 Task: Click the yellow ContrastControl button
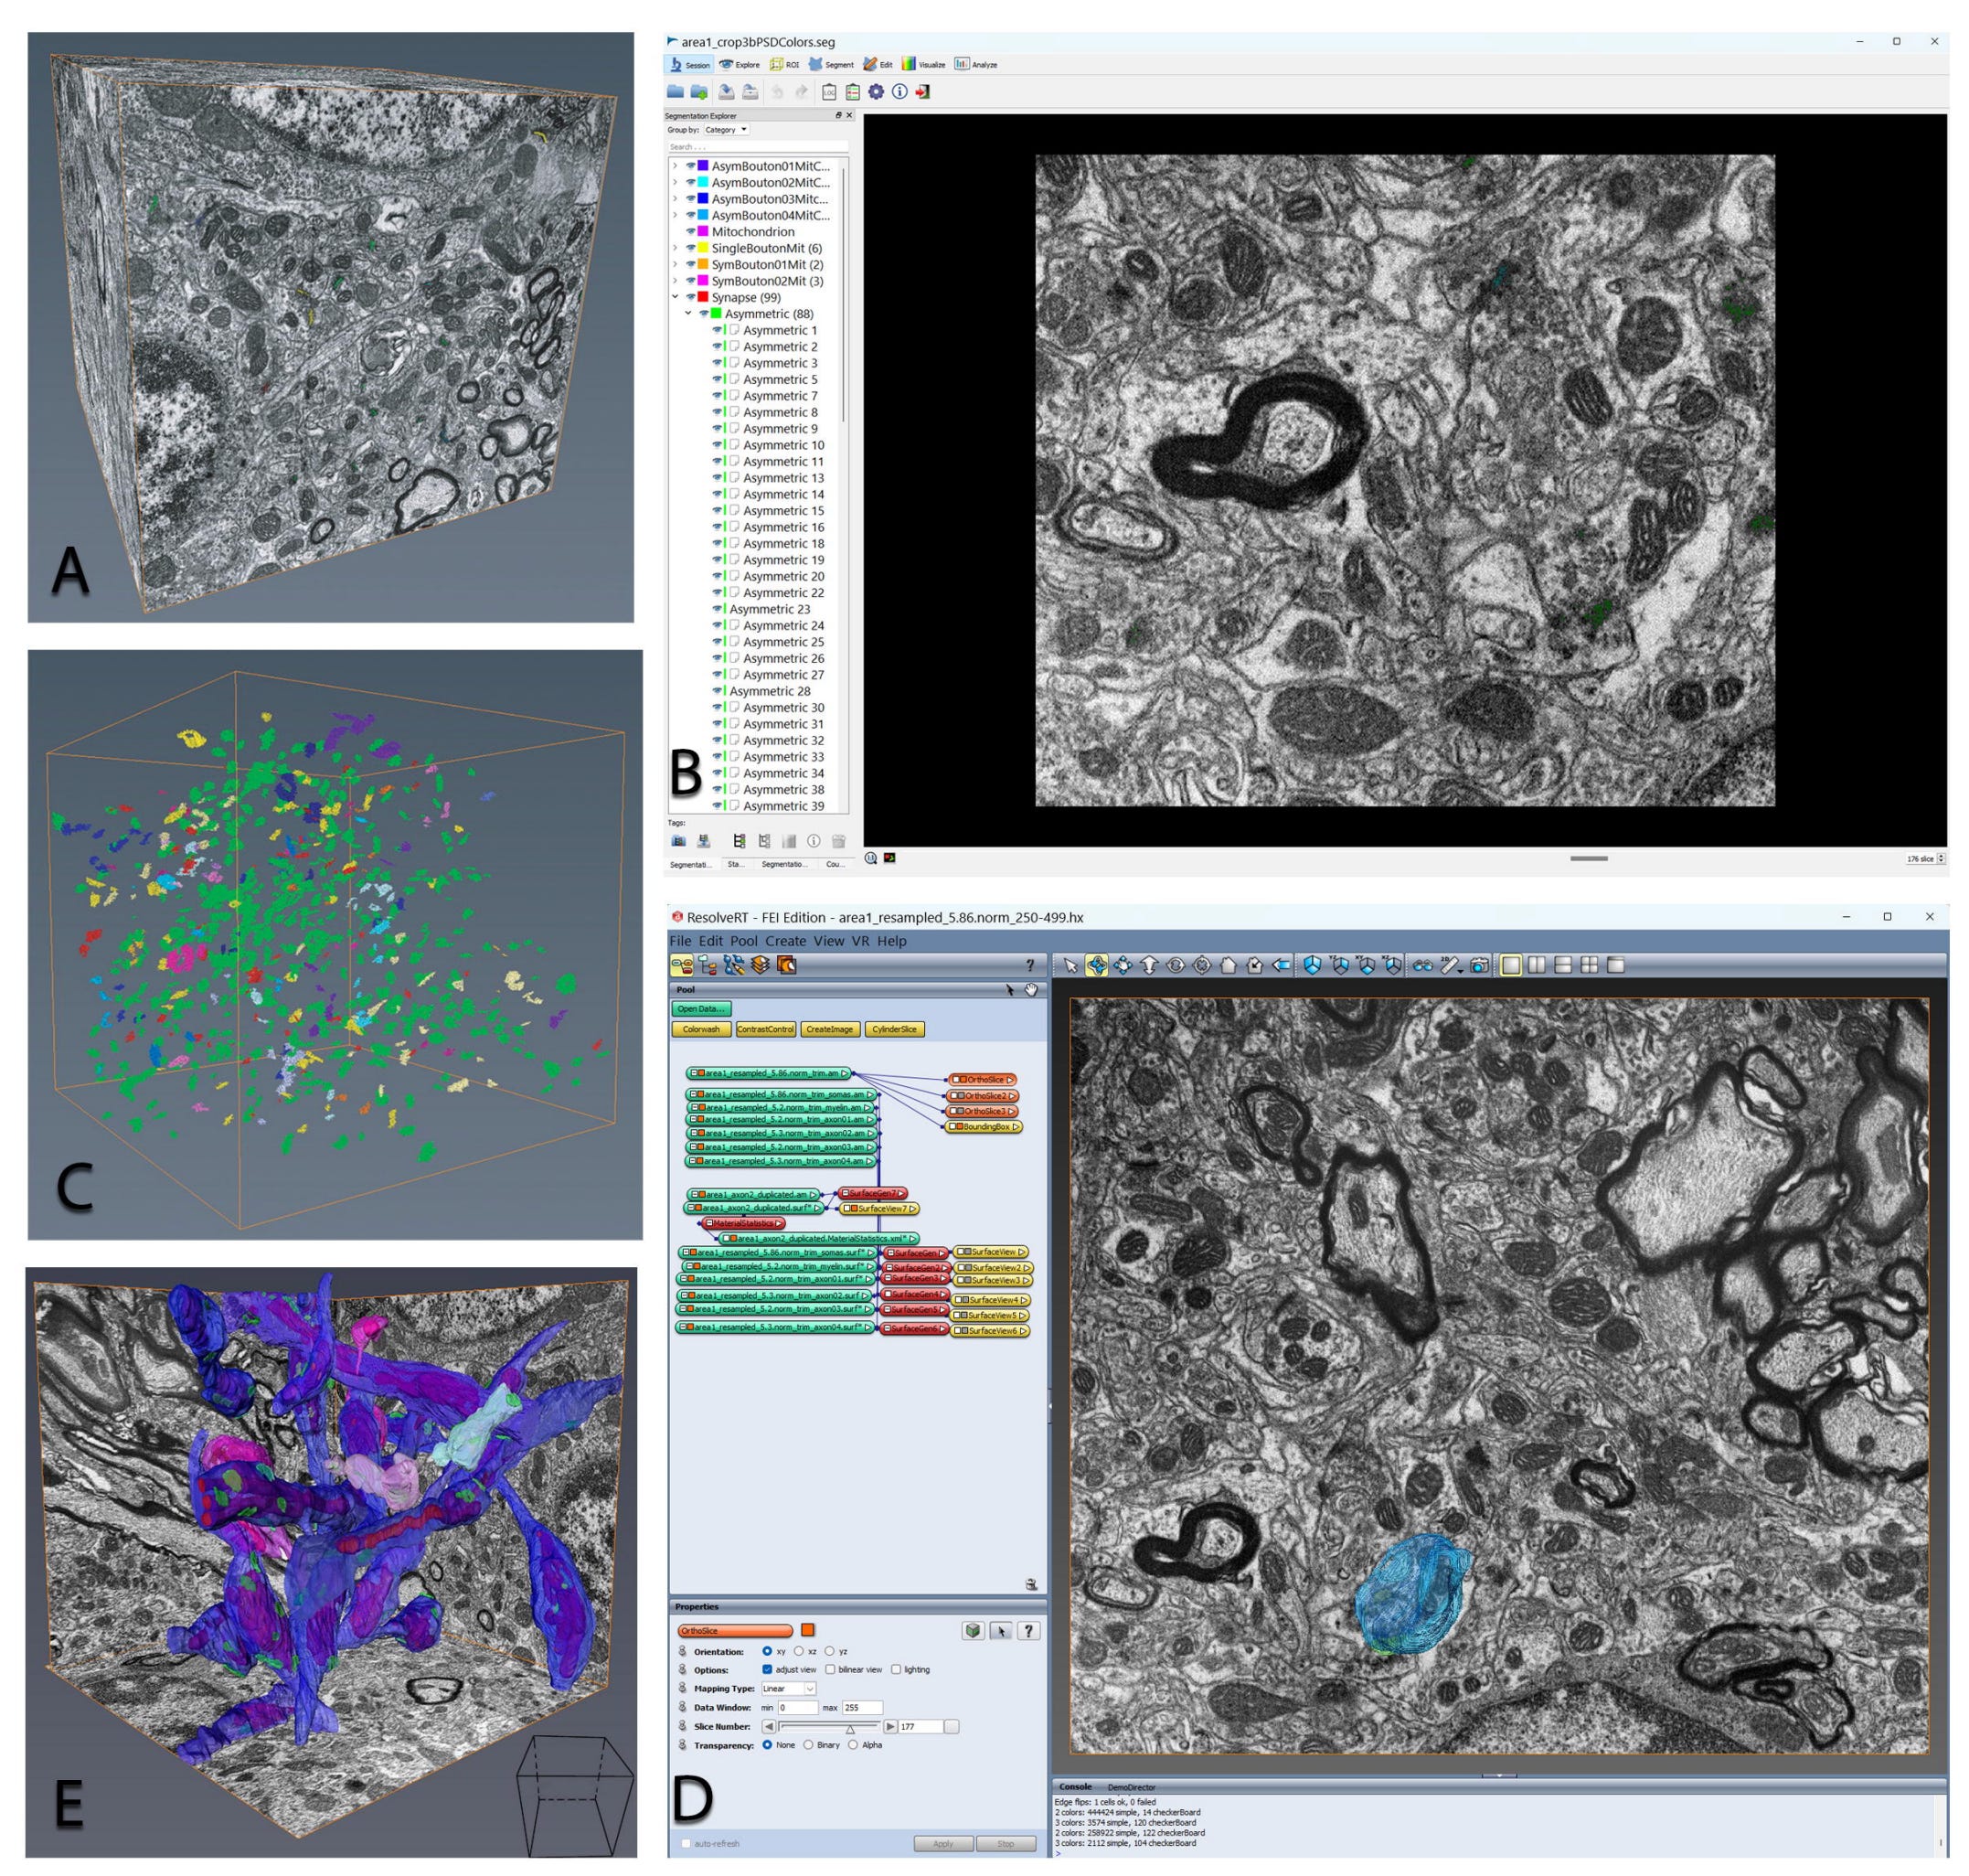click(x=765, y=1029)
